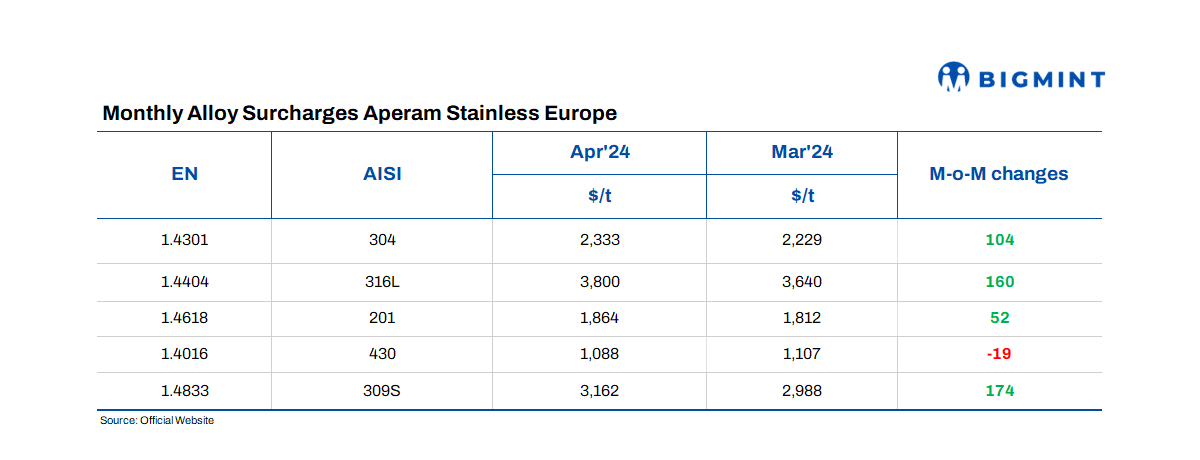Click the AISI column header

coord(381,174)
